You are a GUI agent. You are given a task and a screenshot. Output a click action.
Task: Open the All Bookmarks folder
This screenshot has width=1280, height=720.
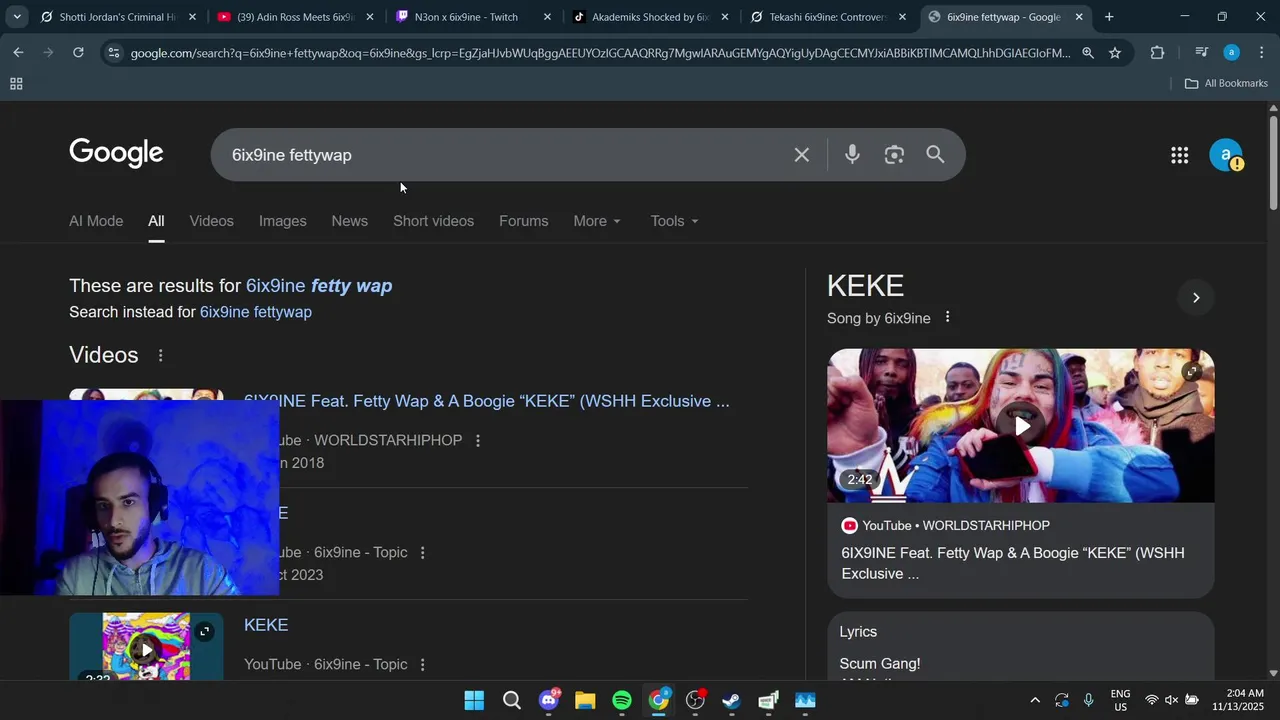[1226, 84]
